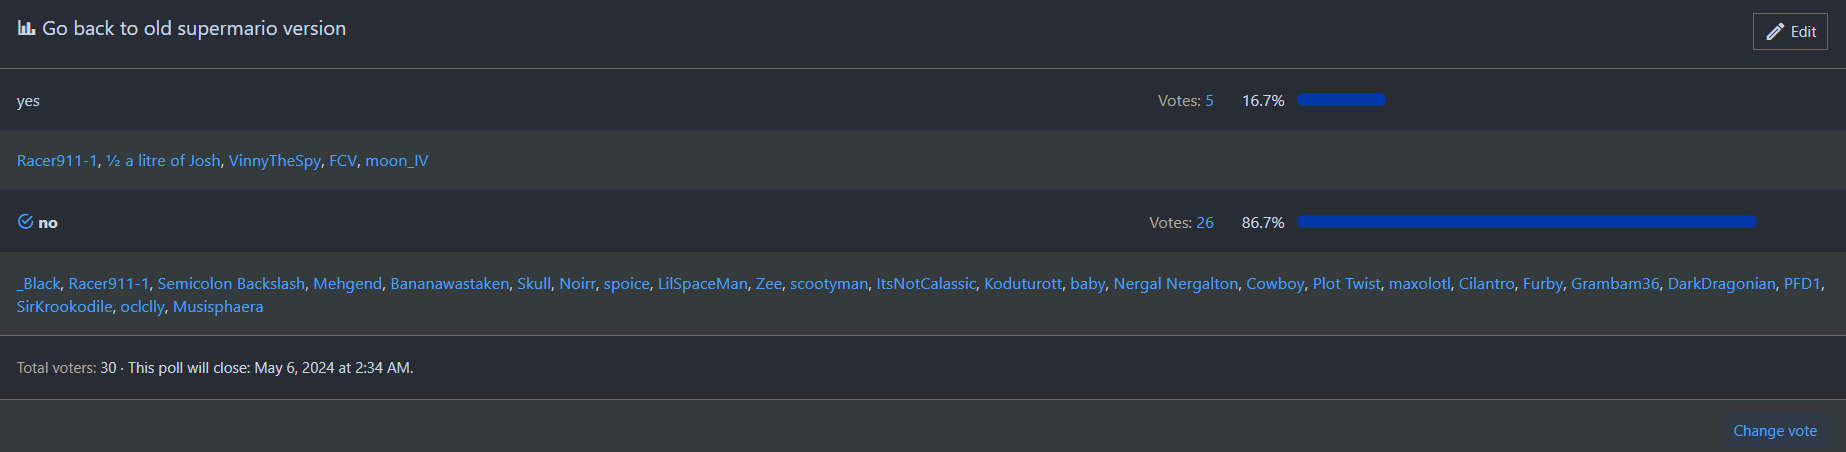Open SirKrookodile's profile
Screen dimensions: 1846x452
64,307
